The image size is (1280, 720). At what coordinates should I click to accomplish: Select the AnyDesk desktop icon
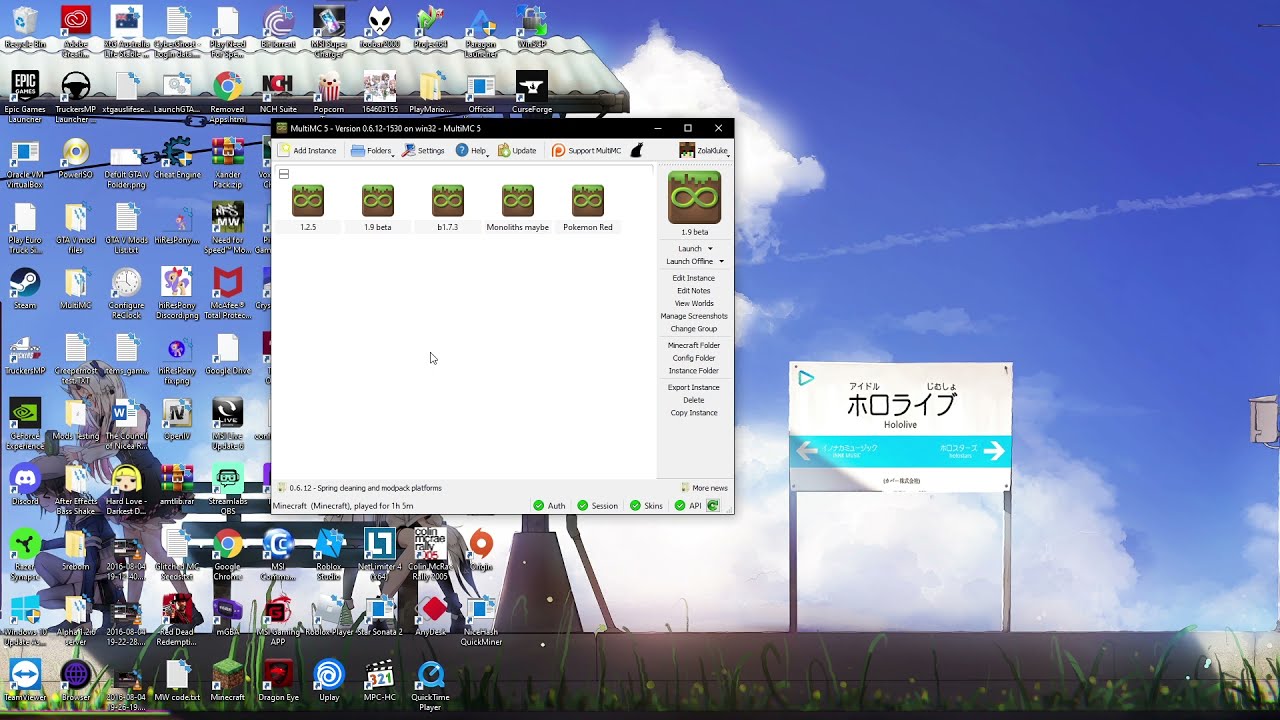pos(431,615)
